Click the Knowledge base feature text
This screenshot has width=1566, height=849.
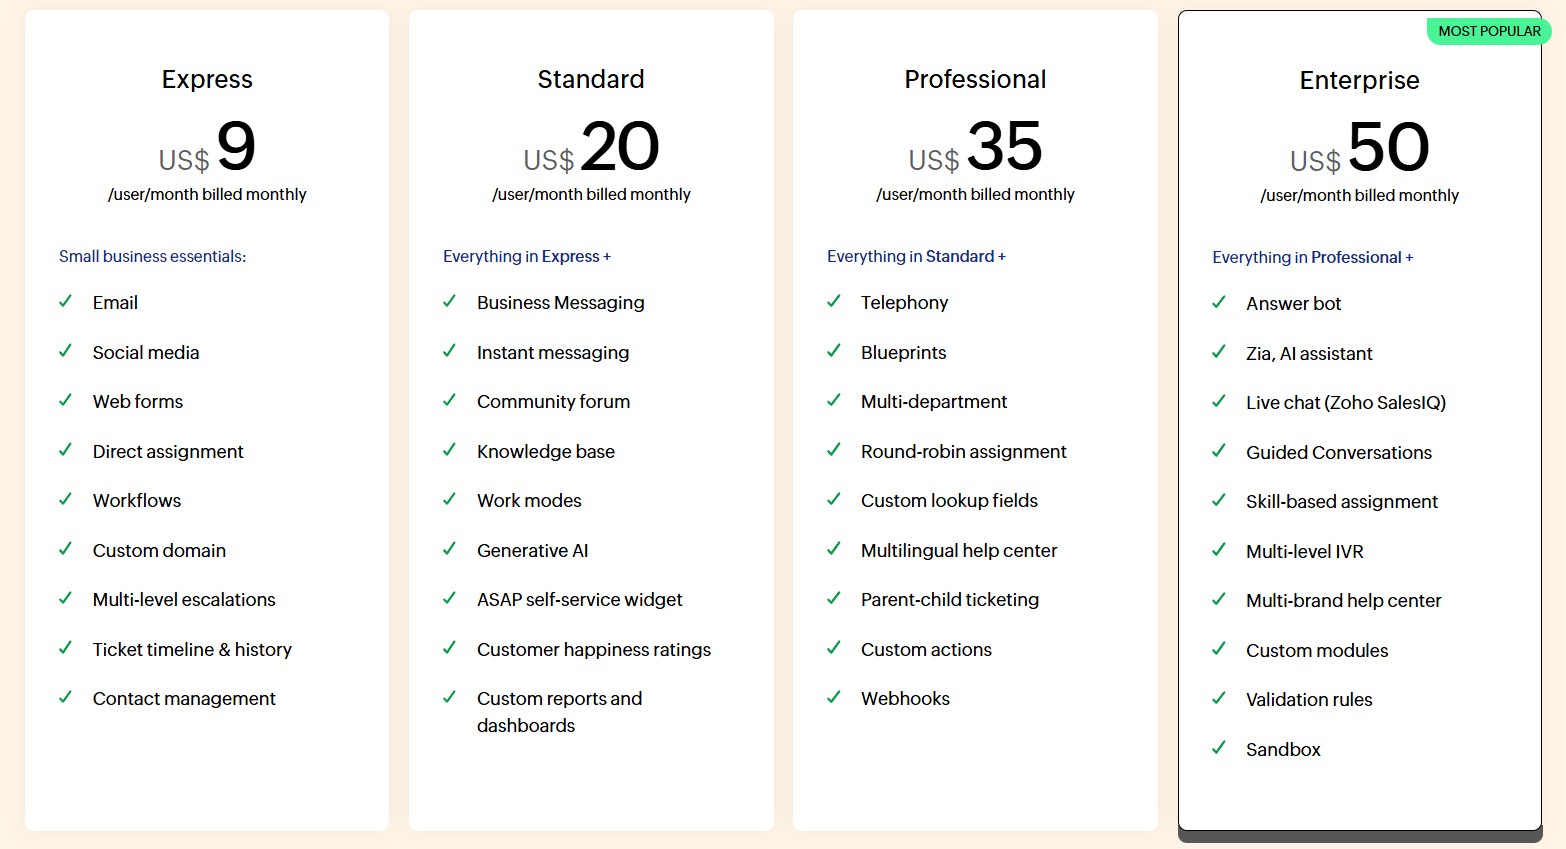pyautogui.click(x=546, y=451)
